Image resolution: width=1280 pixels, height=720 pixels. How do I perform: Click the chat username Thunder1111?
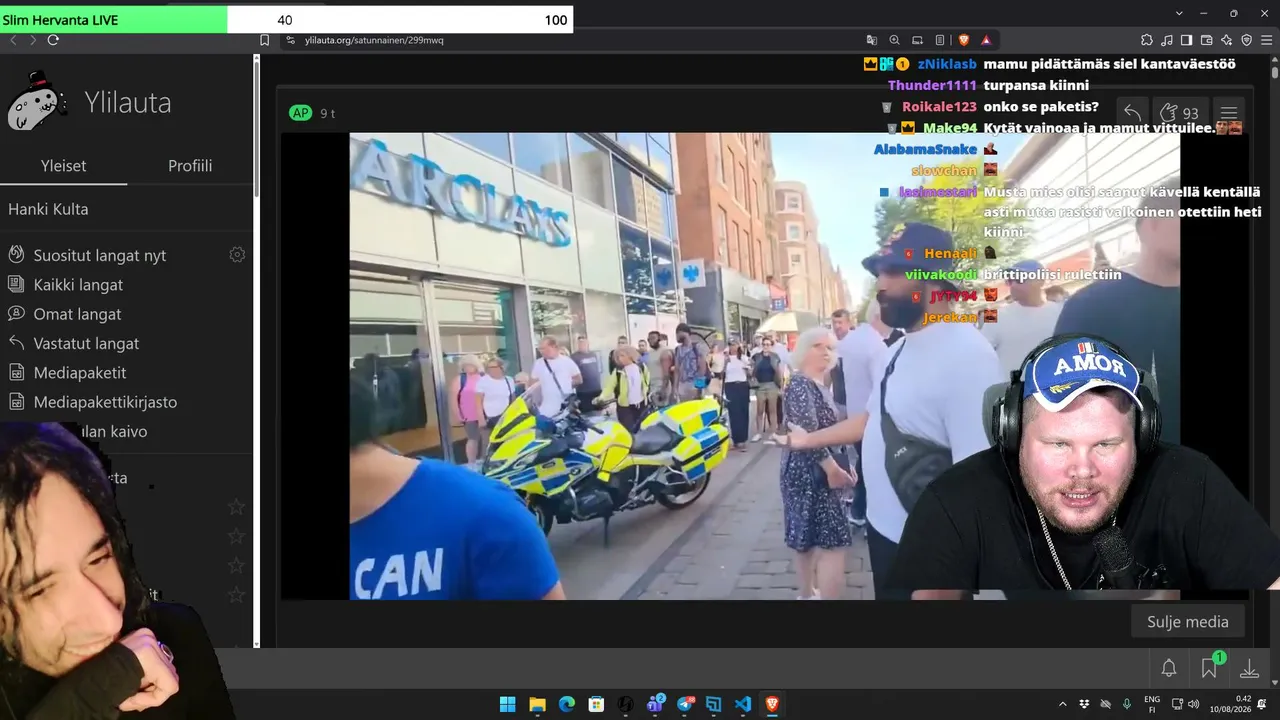point(932,85)
